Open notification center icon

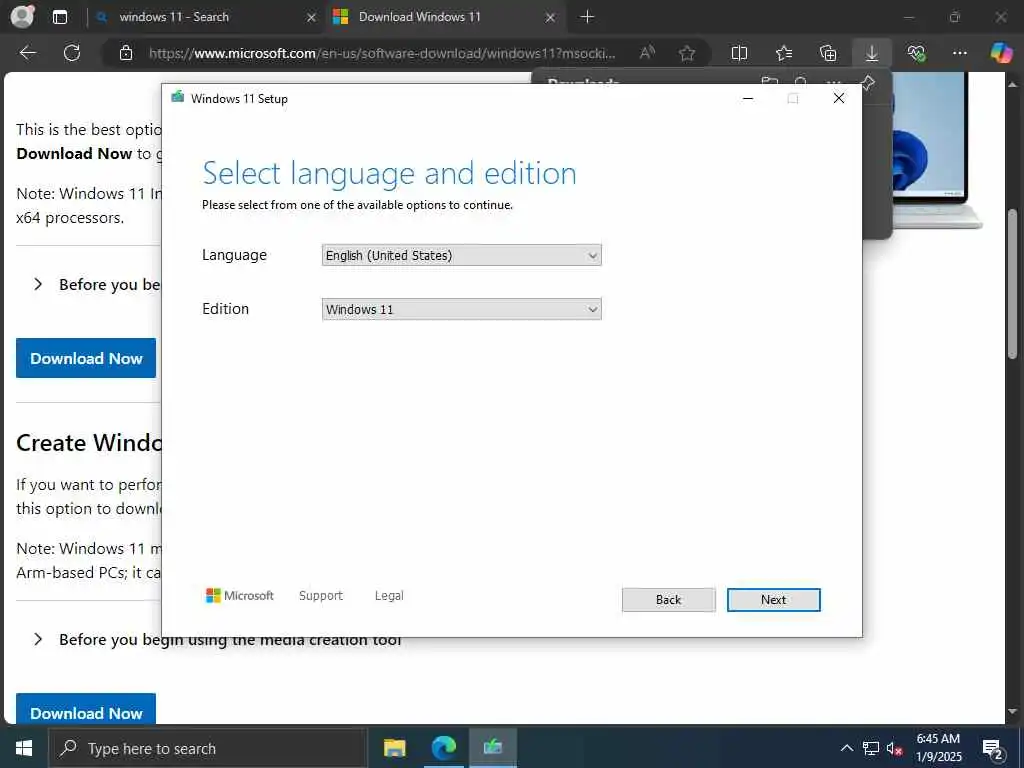pos(993,748)
